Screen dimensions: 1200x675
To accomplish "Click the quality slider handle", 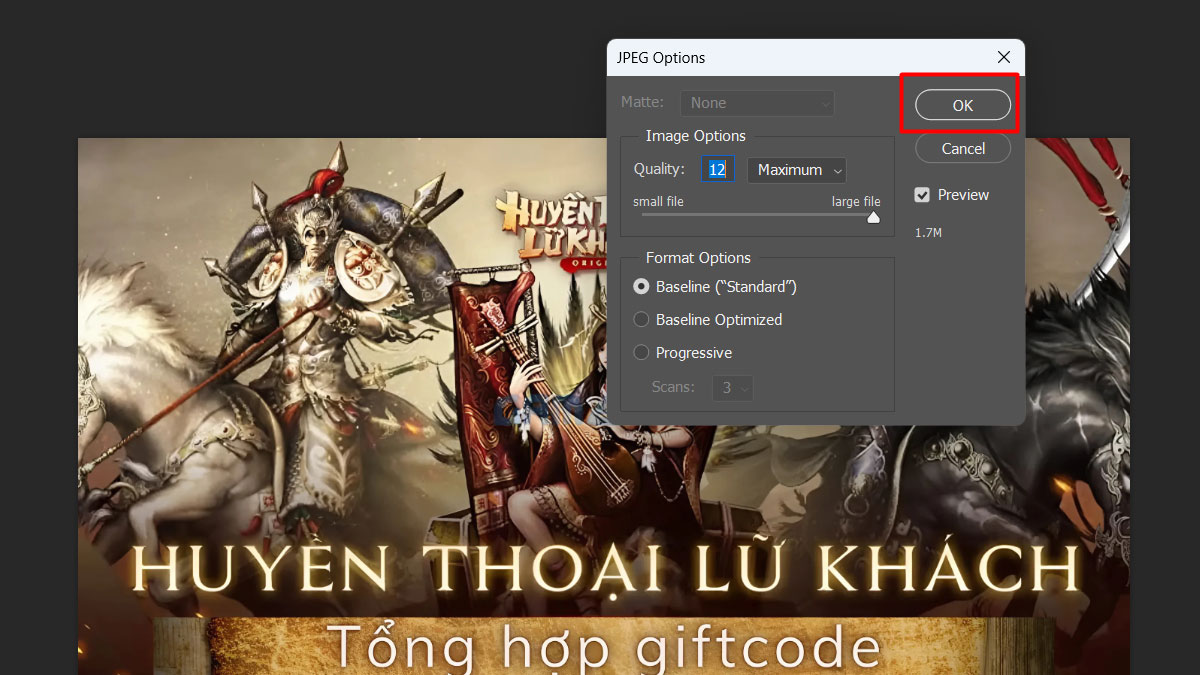I will click(873, 216).
